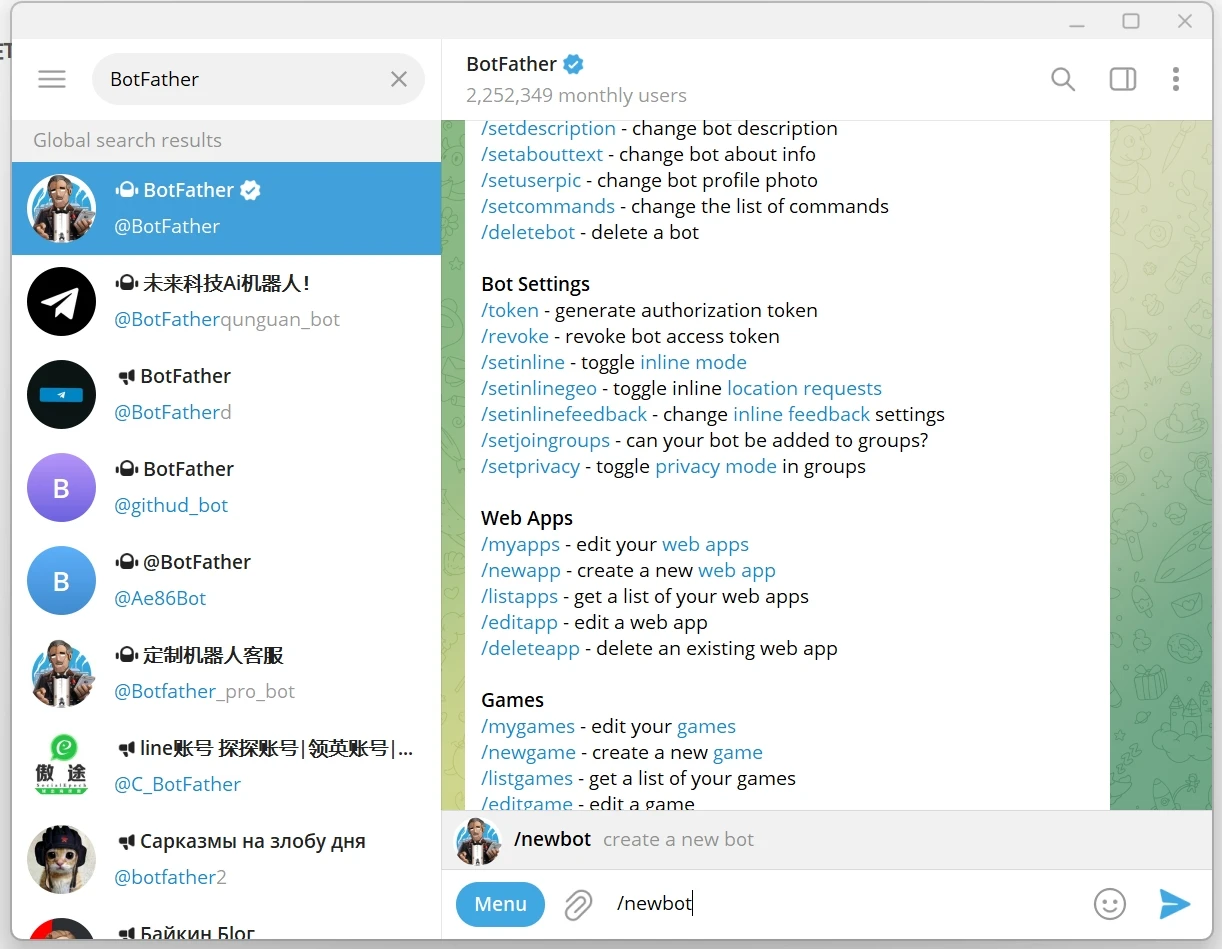The width and height of the screenshot is (1222, 949).
Task: Open the @C_BotFather channel result
Action: click(x=226, y=766)
